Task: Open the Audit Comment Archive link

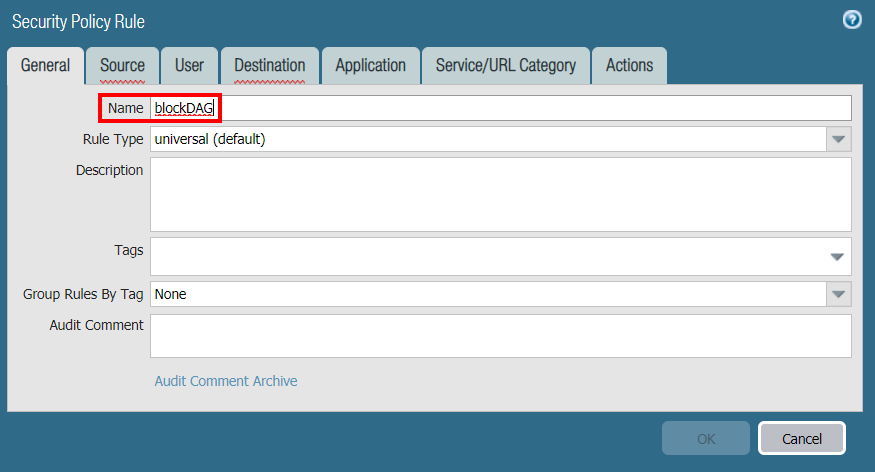Action: tap(226, 381)
